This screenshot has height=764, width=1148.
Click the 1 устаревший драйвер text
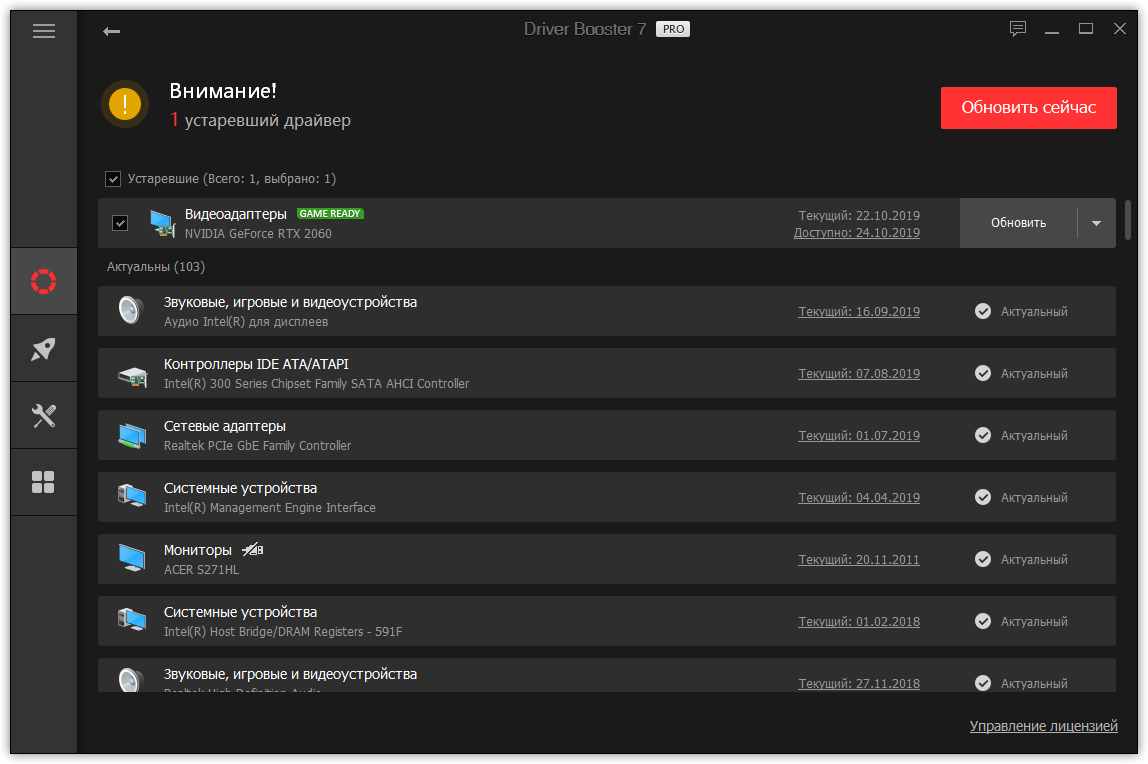[x=260, y=120]
